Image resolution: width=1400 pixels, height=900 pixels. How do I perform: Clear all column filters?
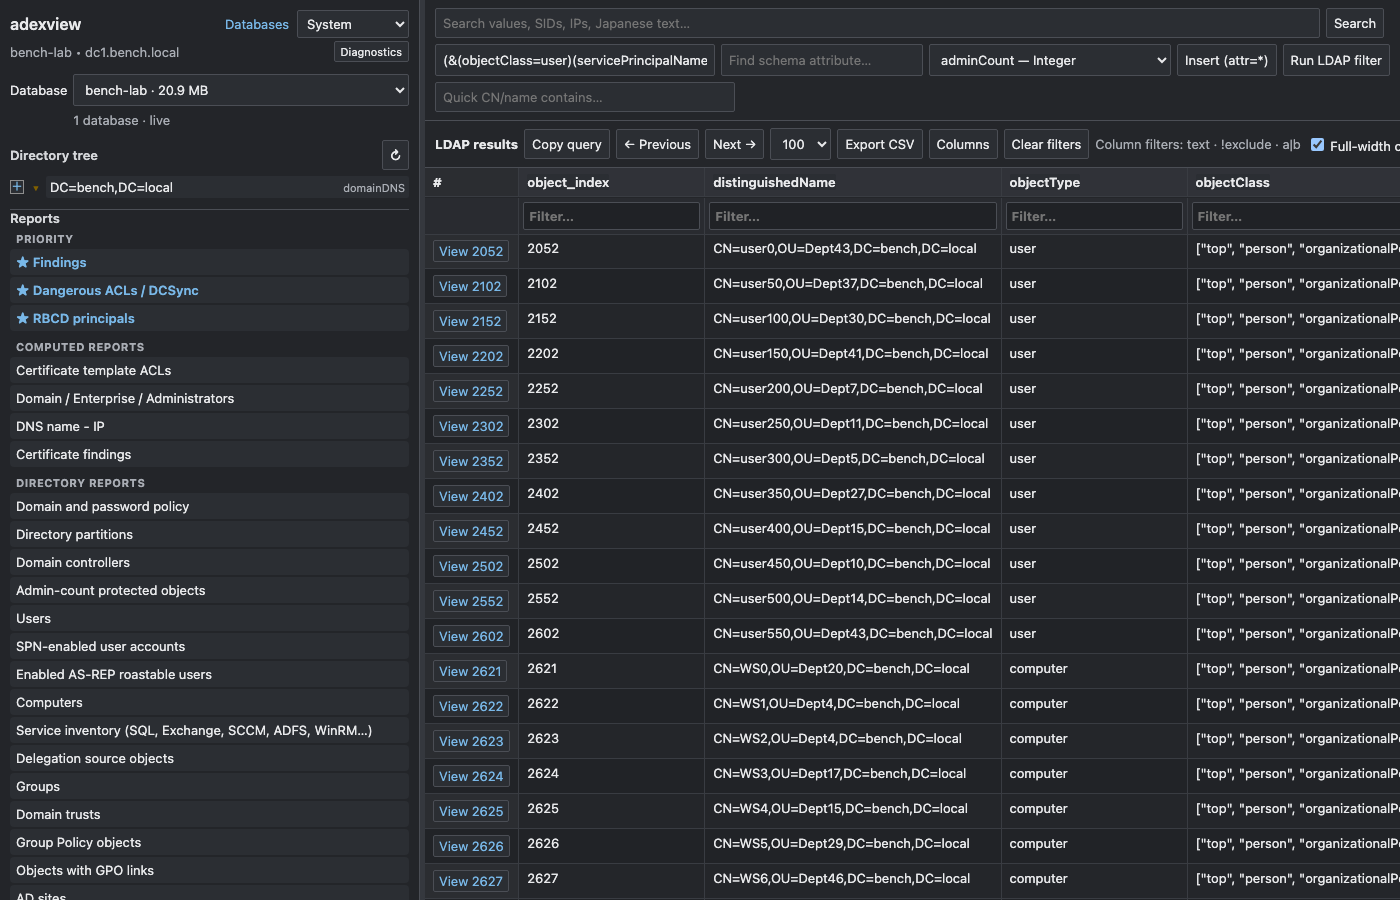(1046, 144)
